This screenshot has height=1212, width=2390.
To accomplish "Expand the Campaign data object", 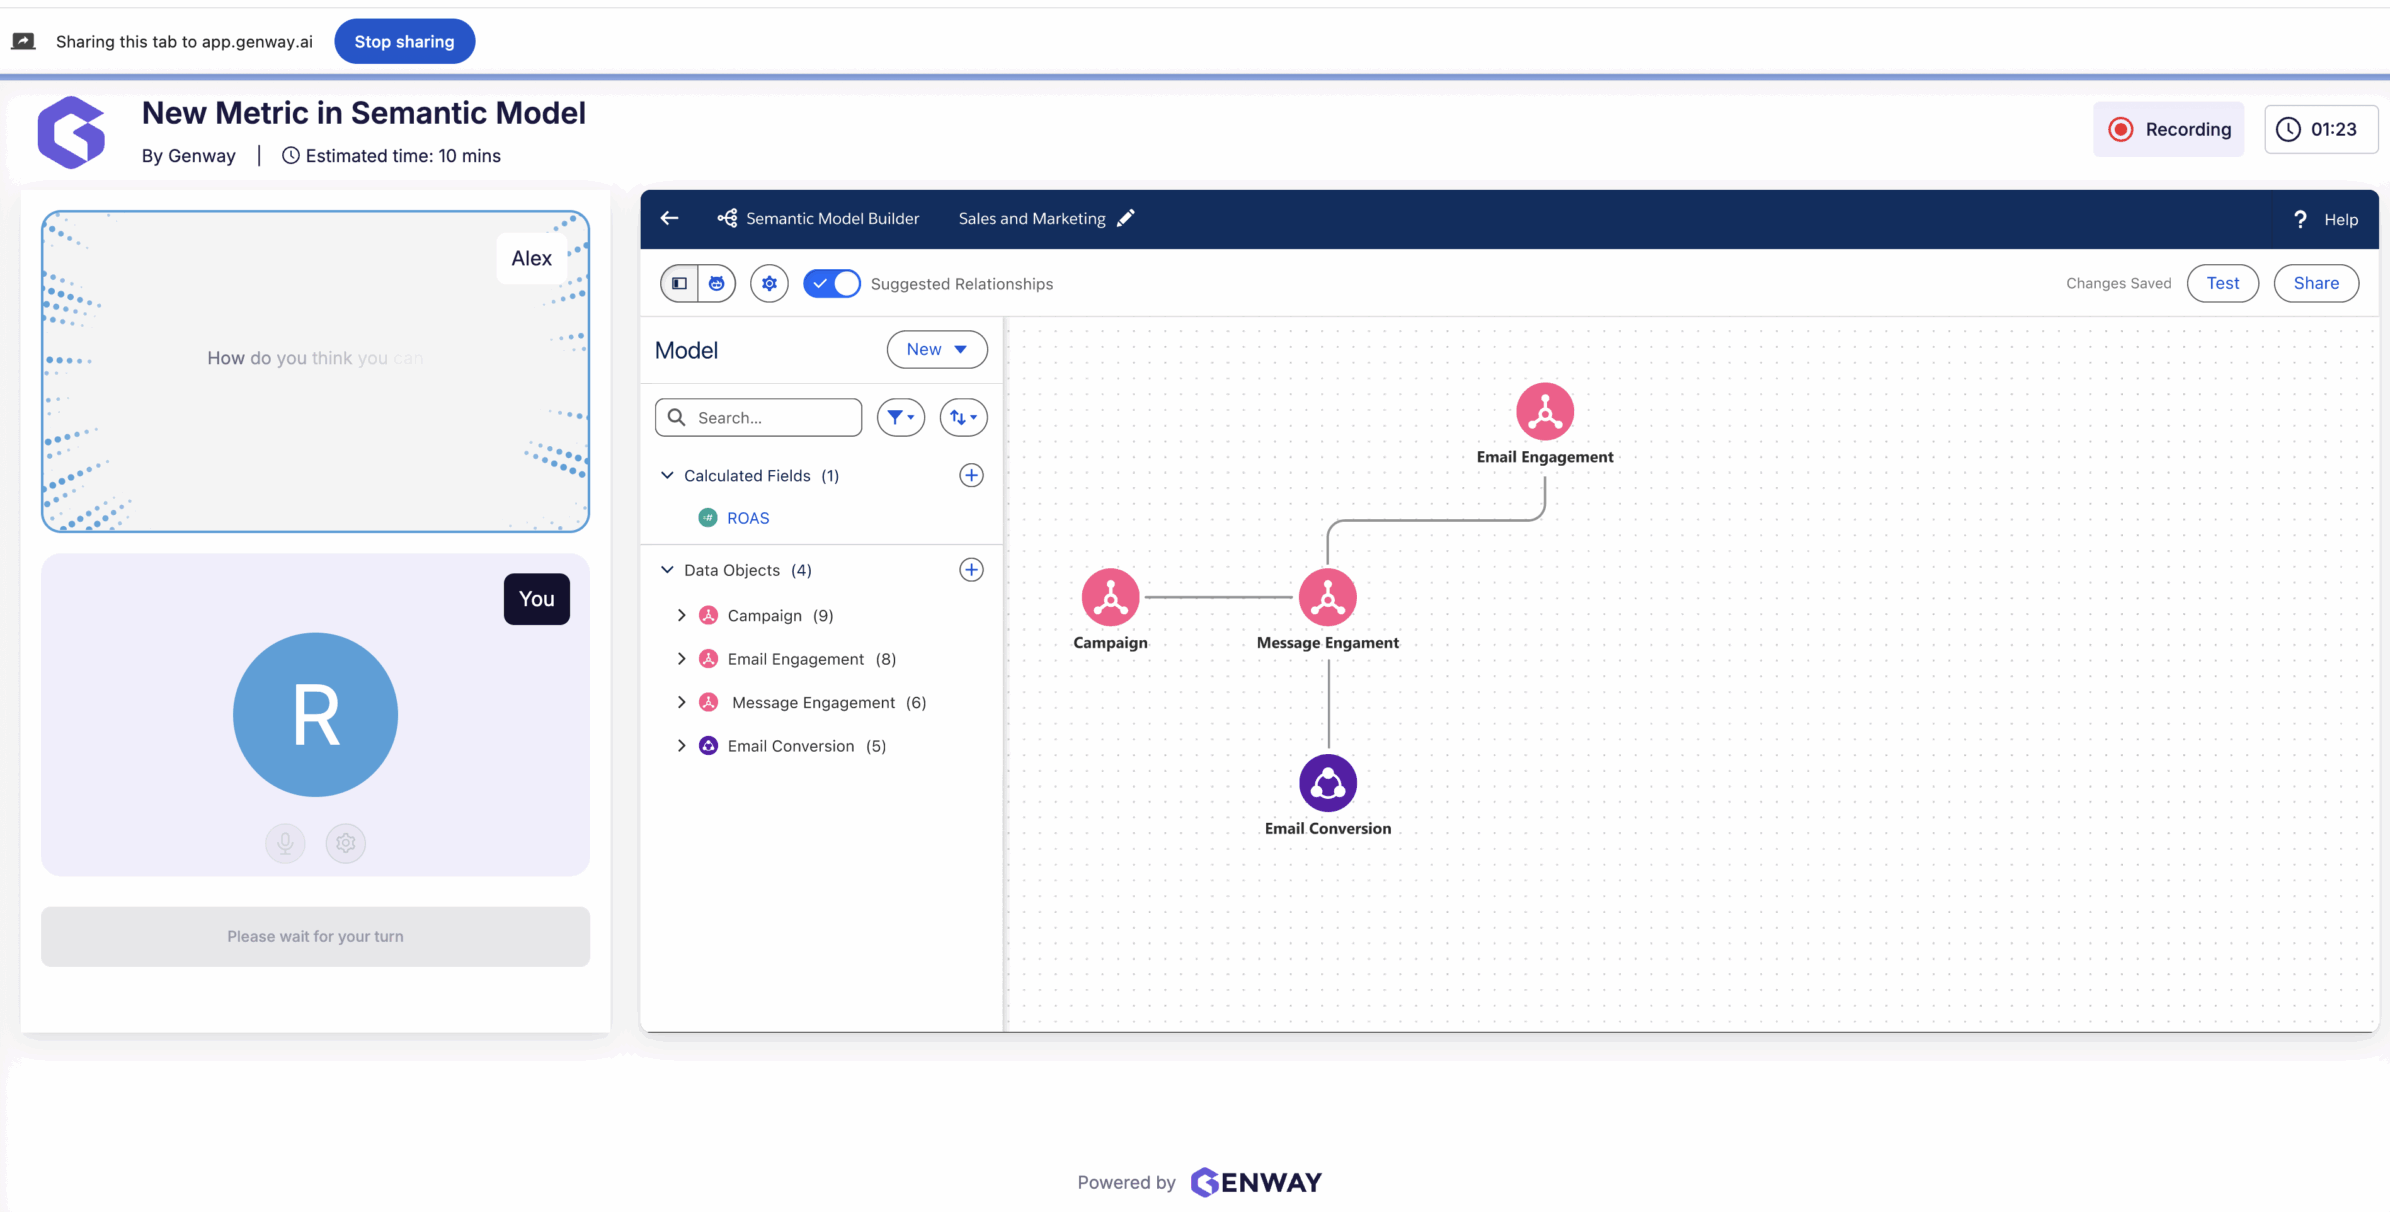I will [x=681, y=615].
